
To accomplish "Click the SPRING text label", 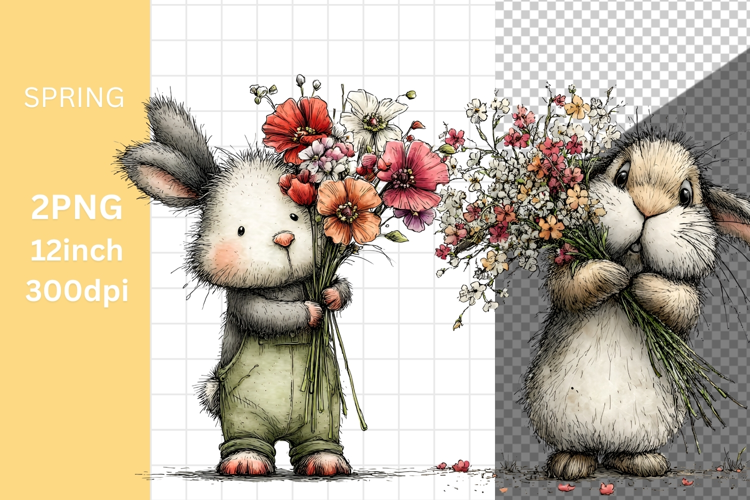I will [75, 98].
